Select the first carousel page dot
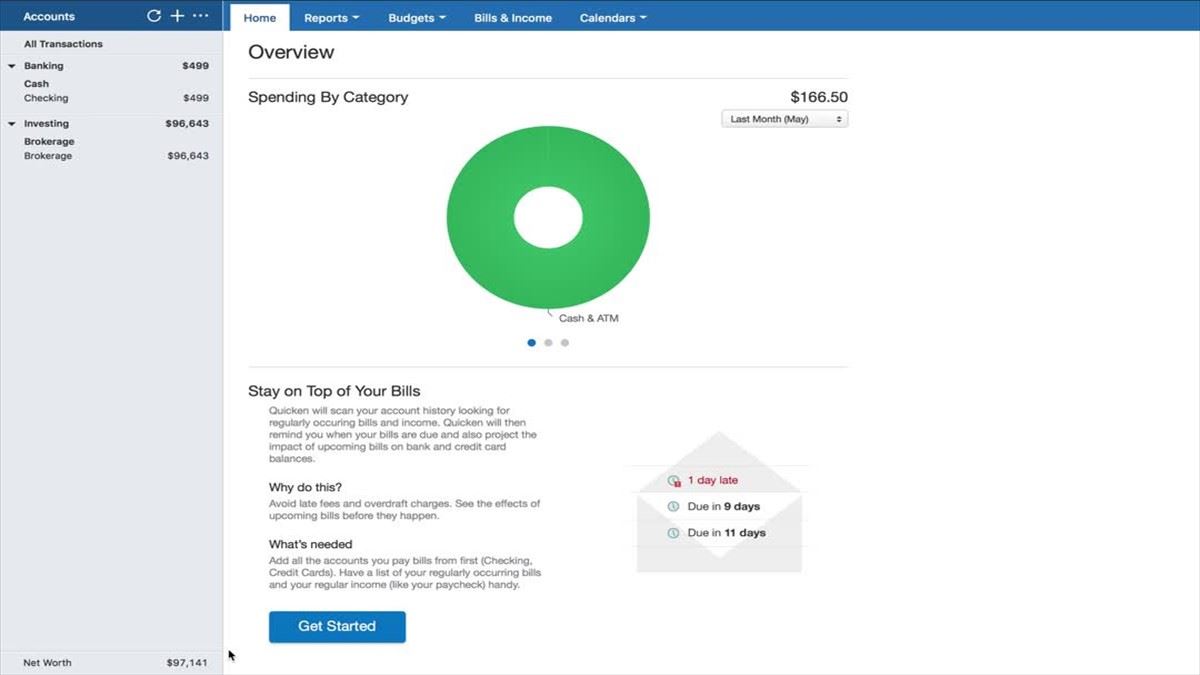Image resolution: width=1200 pixels, height=675 pixels. (531, 343)
